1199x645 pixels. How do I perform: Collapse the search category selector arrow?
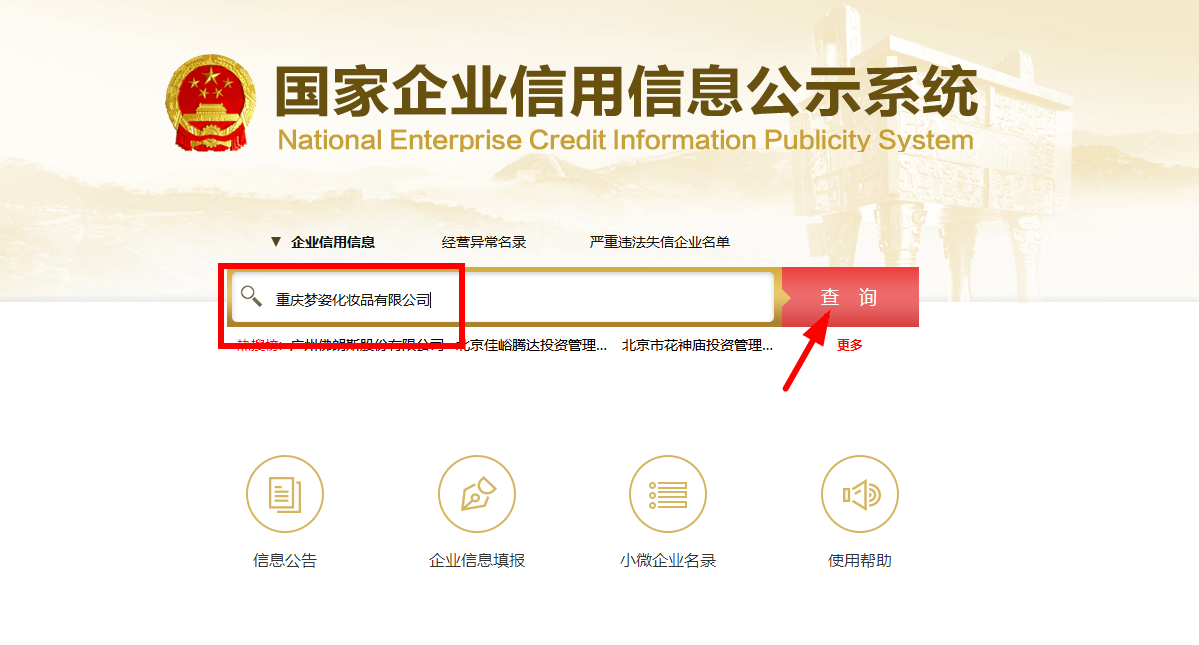pos(278,240)
